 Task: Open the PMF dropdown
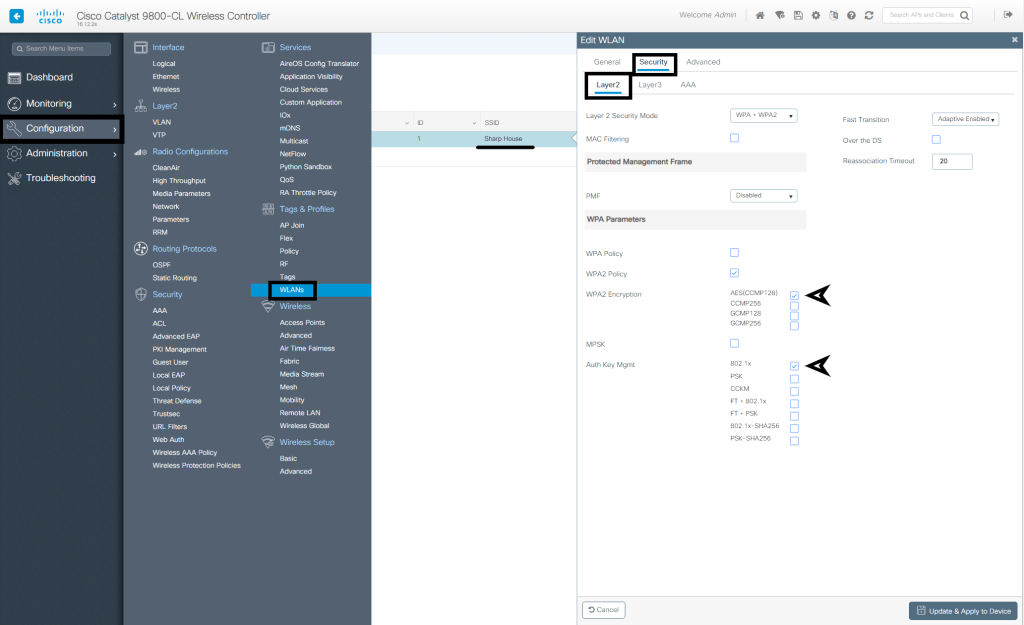point(763,196)
